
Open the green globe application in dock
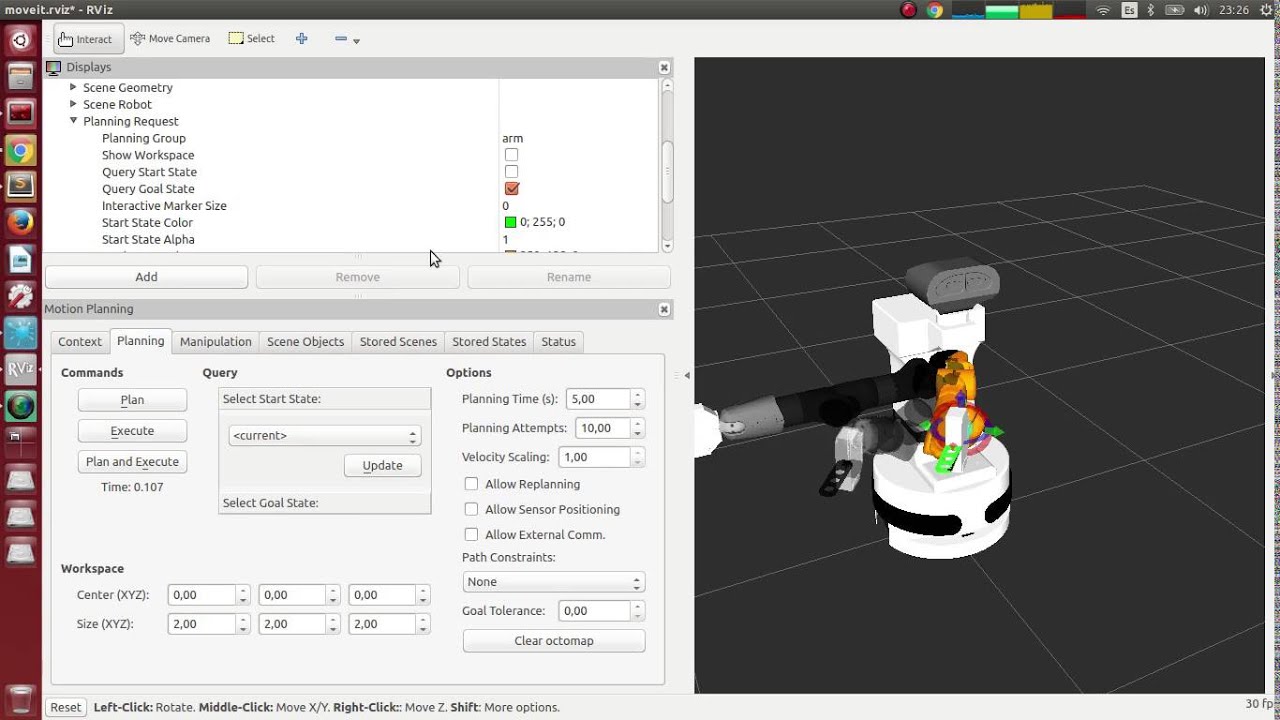(x=20, y=406)
